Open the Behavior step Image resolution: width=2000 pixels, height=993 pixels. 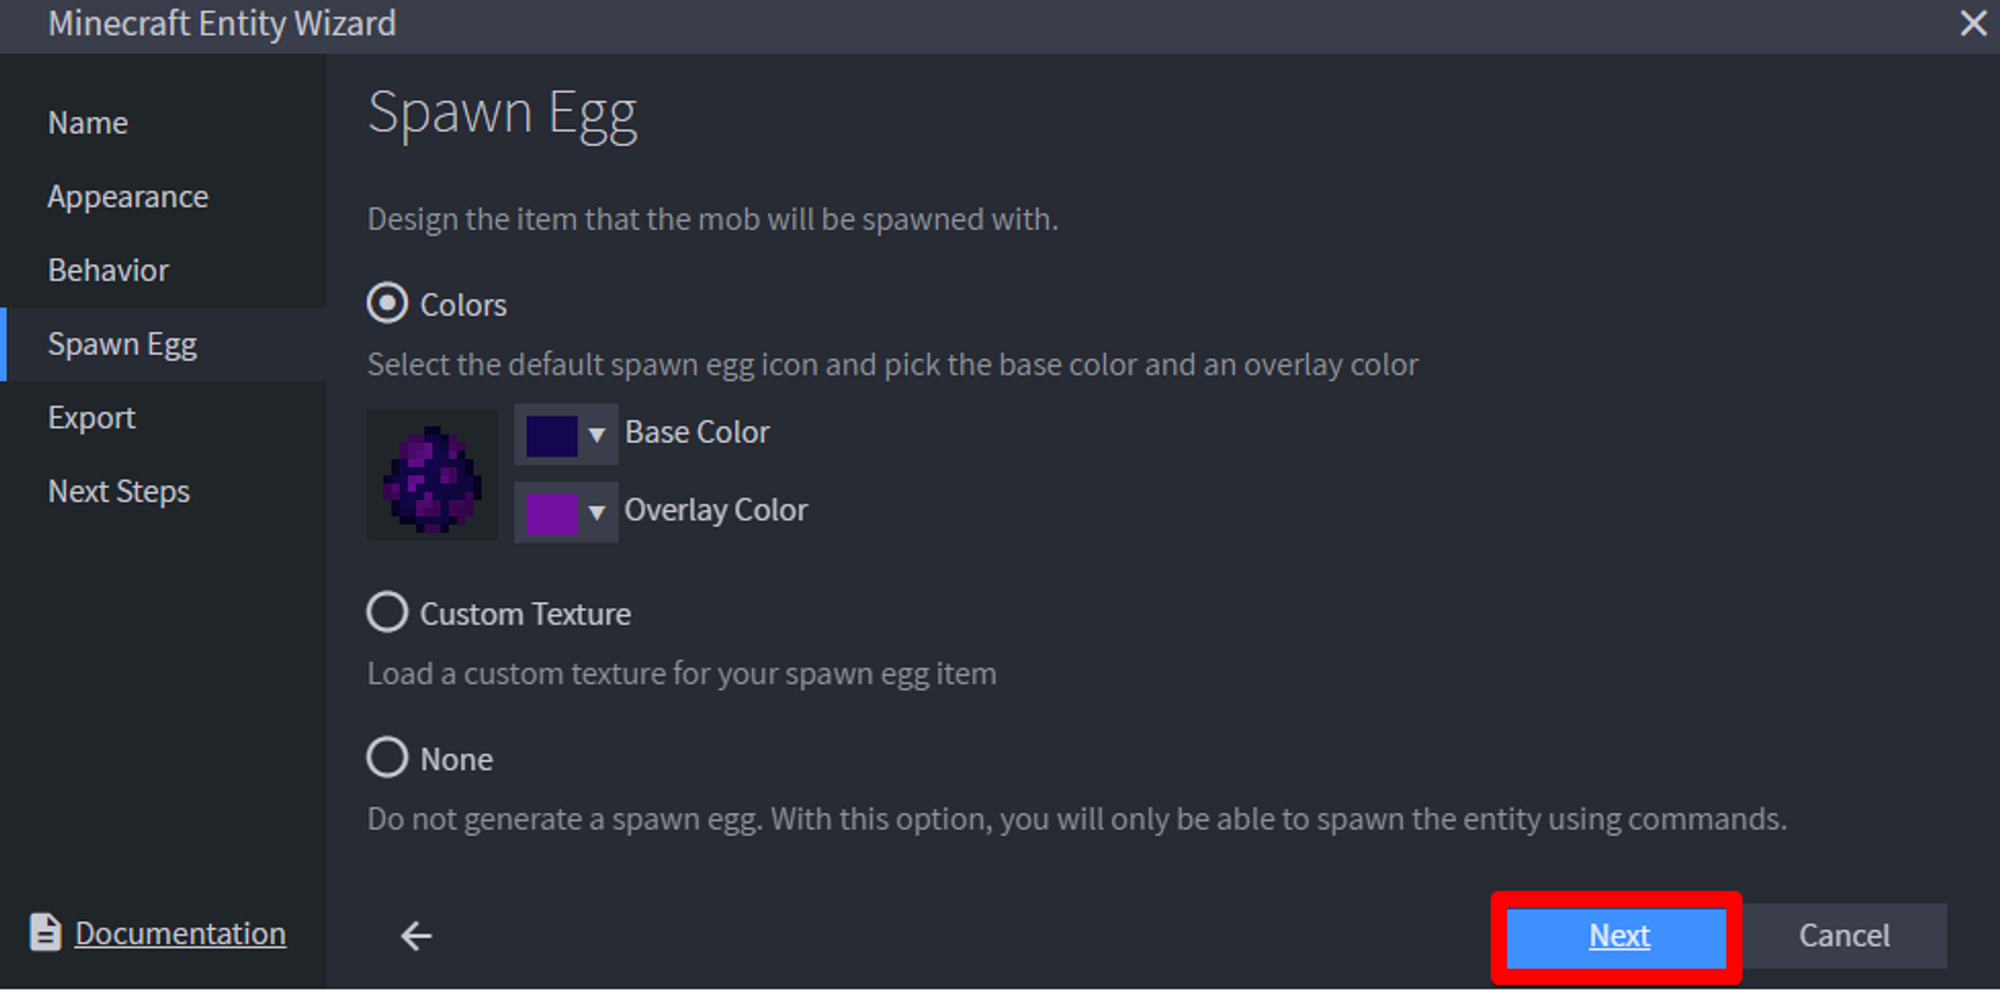(108, 271)
